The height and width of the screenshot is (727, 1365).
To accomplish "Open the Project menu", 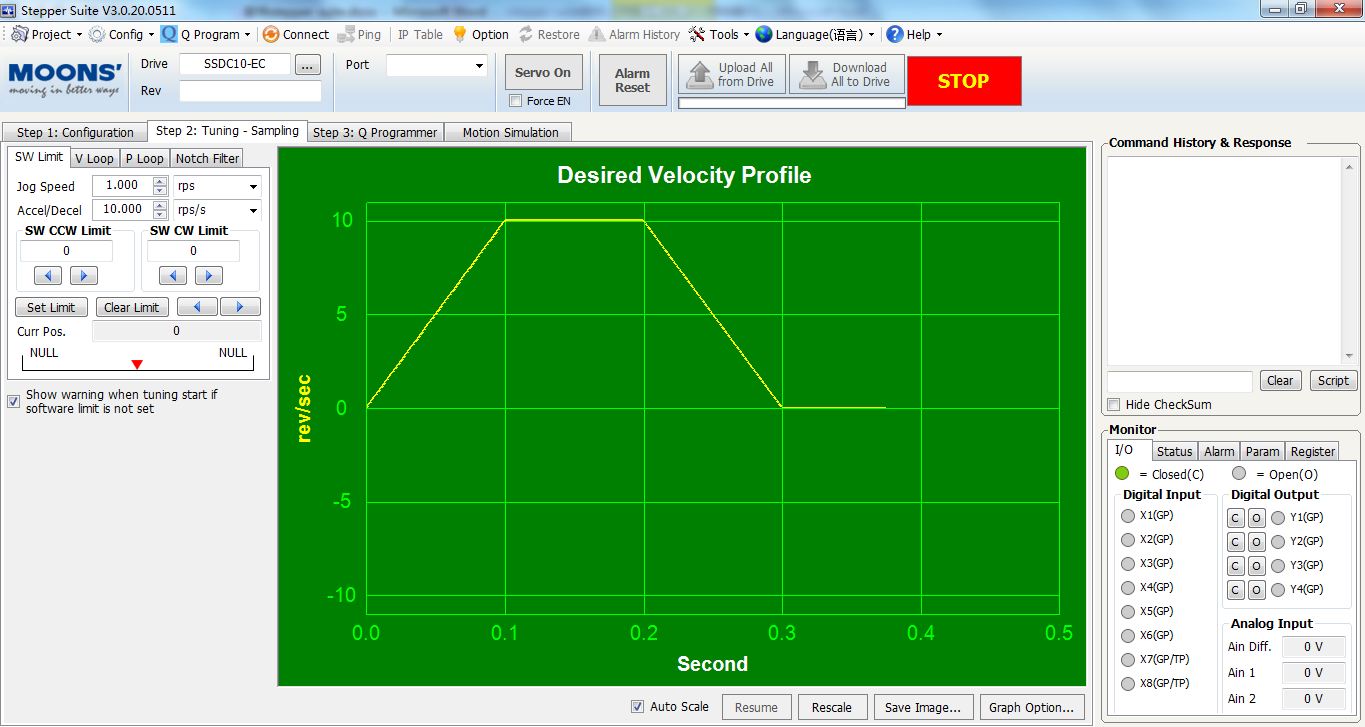I will pos(46,34).
